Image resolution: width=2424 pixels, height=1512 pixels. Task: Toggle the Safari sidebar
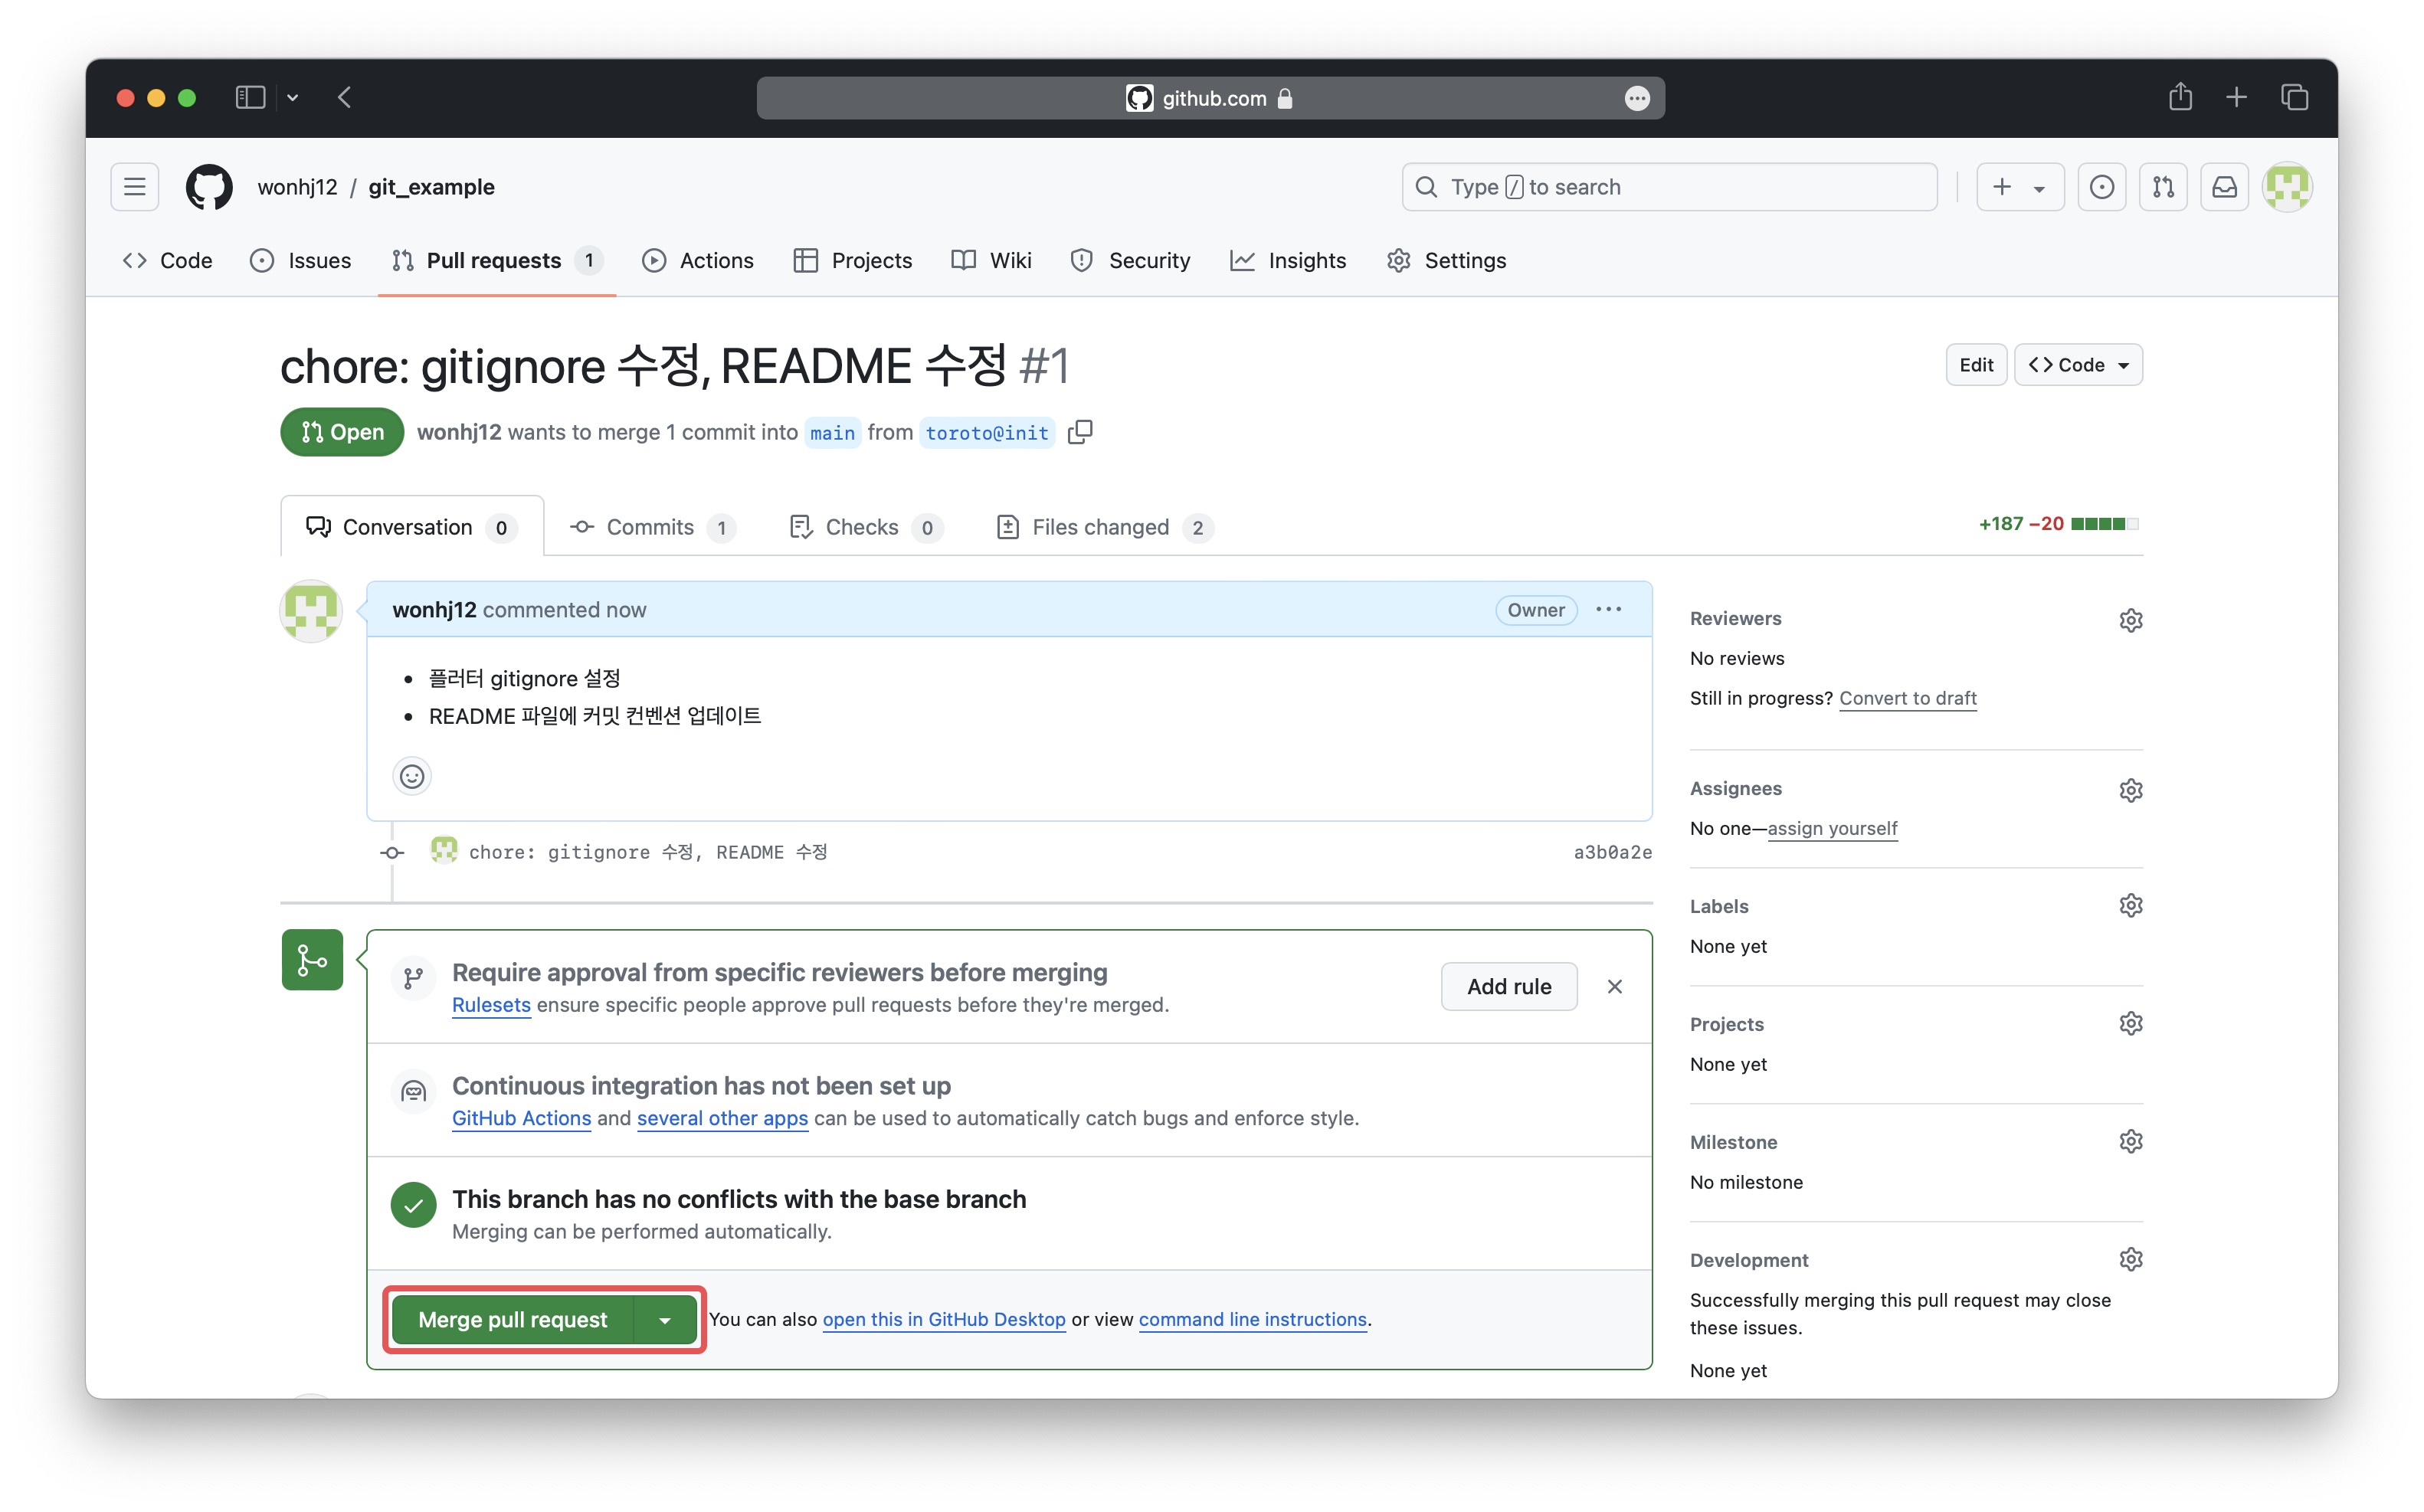(x=250, y=98)
